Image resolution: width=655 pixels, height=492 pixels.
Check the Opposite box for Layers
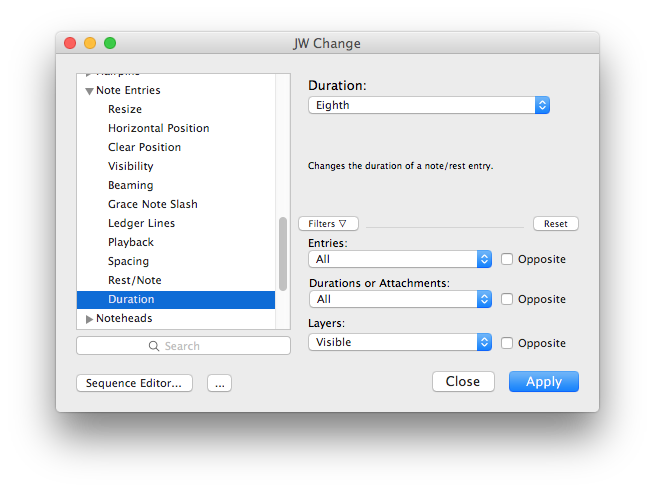[508, 343]
